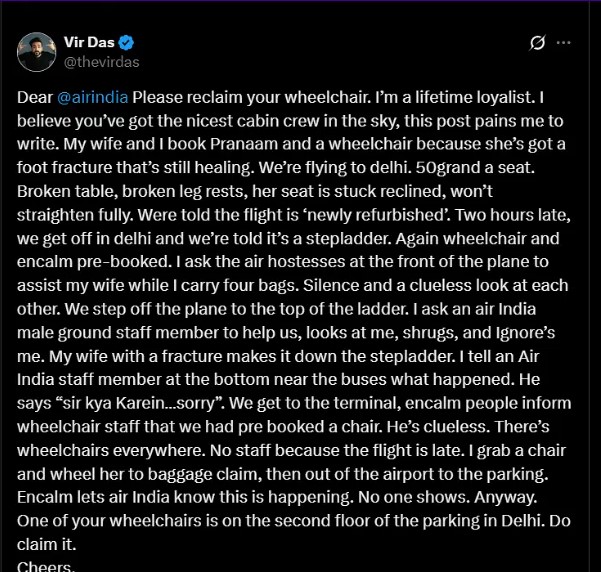Screen dimensions: 601x572
Task: Click the display name "Vir Das"
Action: point(87,43)
